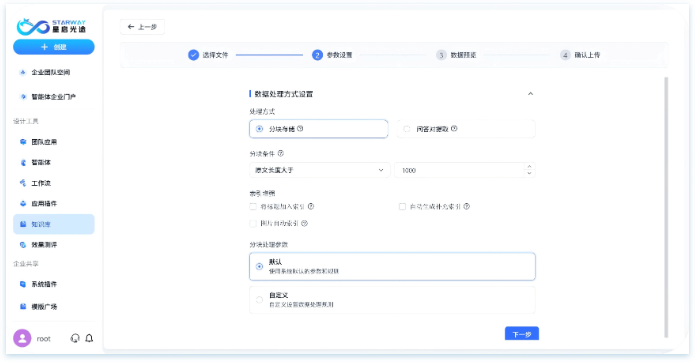Click the 系统插件 icon in sidebar
Image resolution: width=695 pixels, height=362 pixels.
coord(23,284)
